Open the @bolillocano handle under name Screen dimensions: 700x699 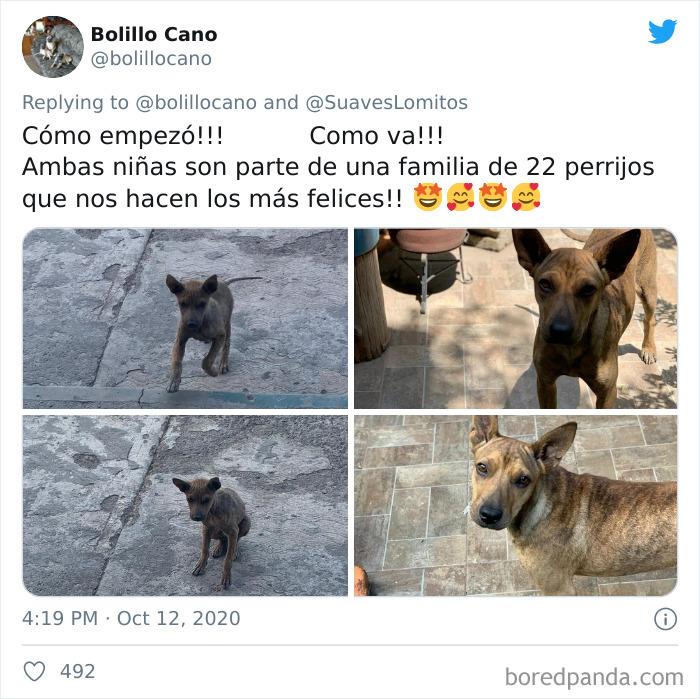tap(151, 58)
